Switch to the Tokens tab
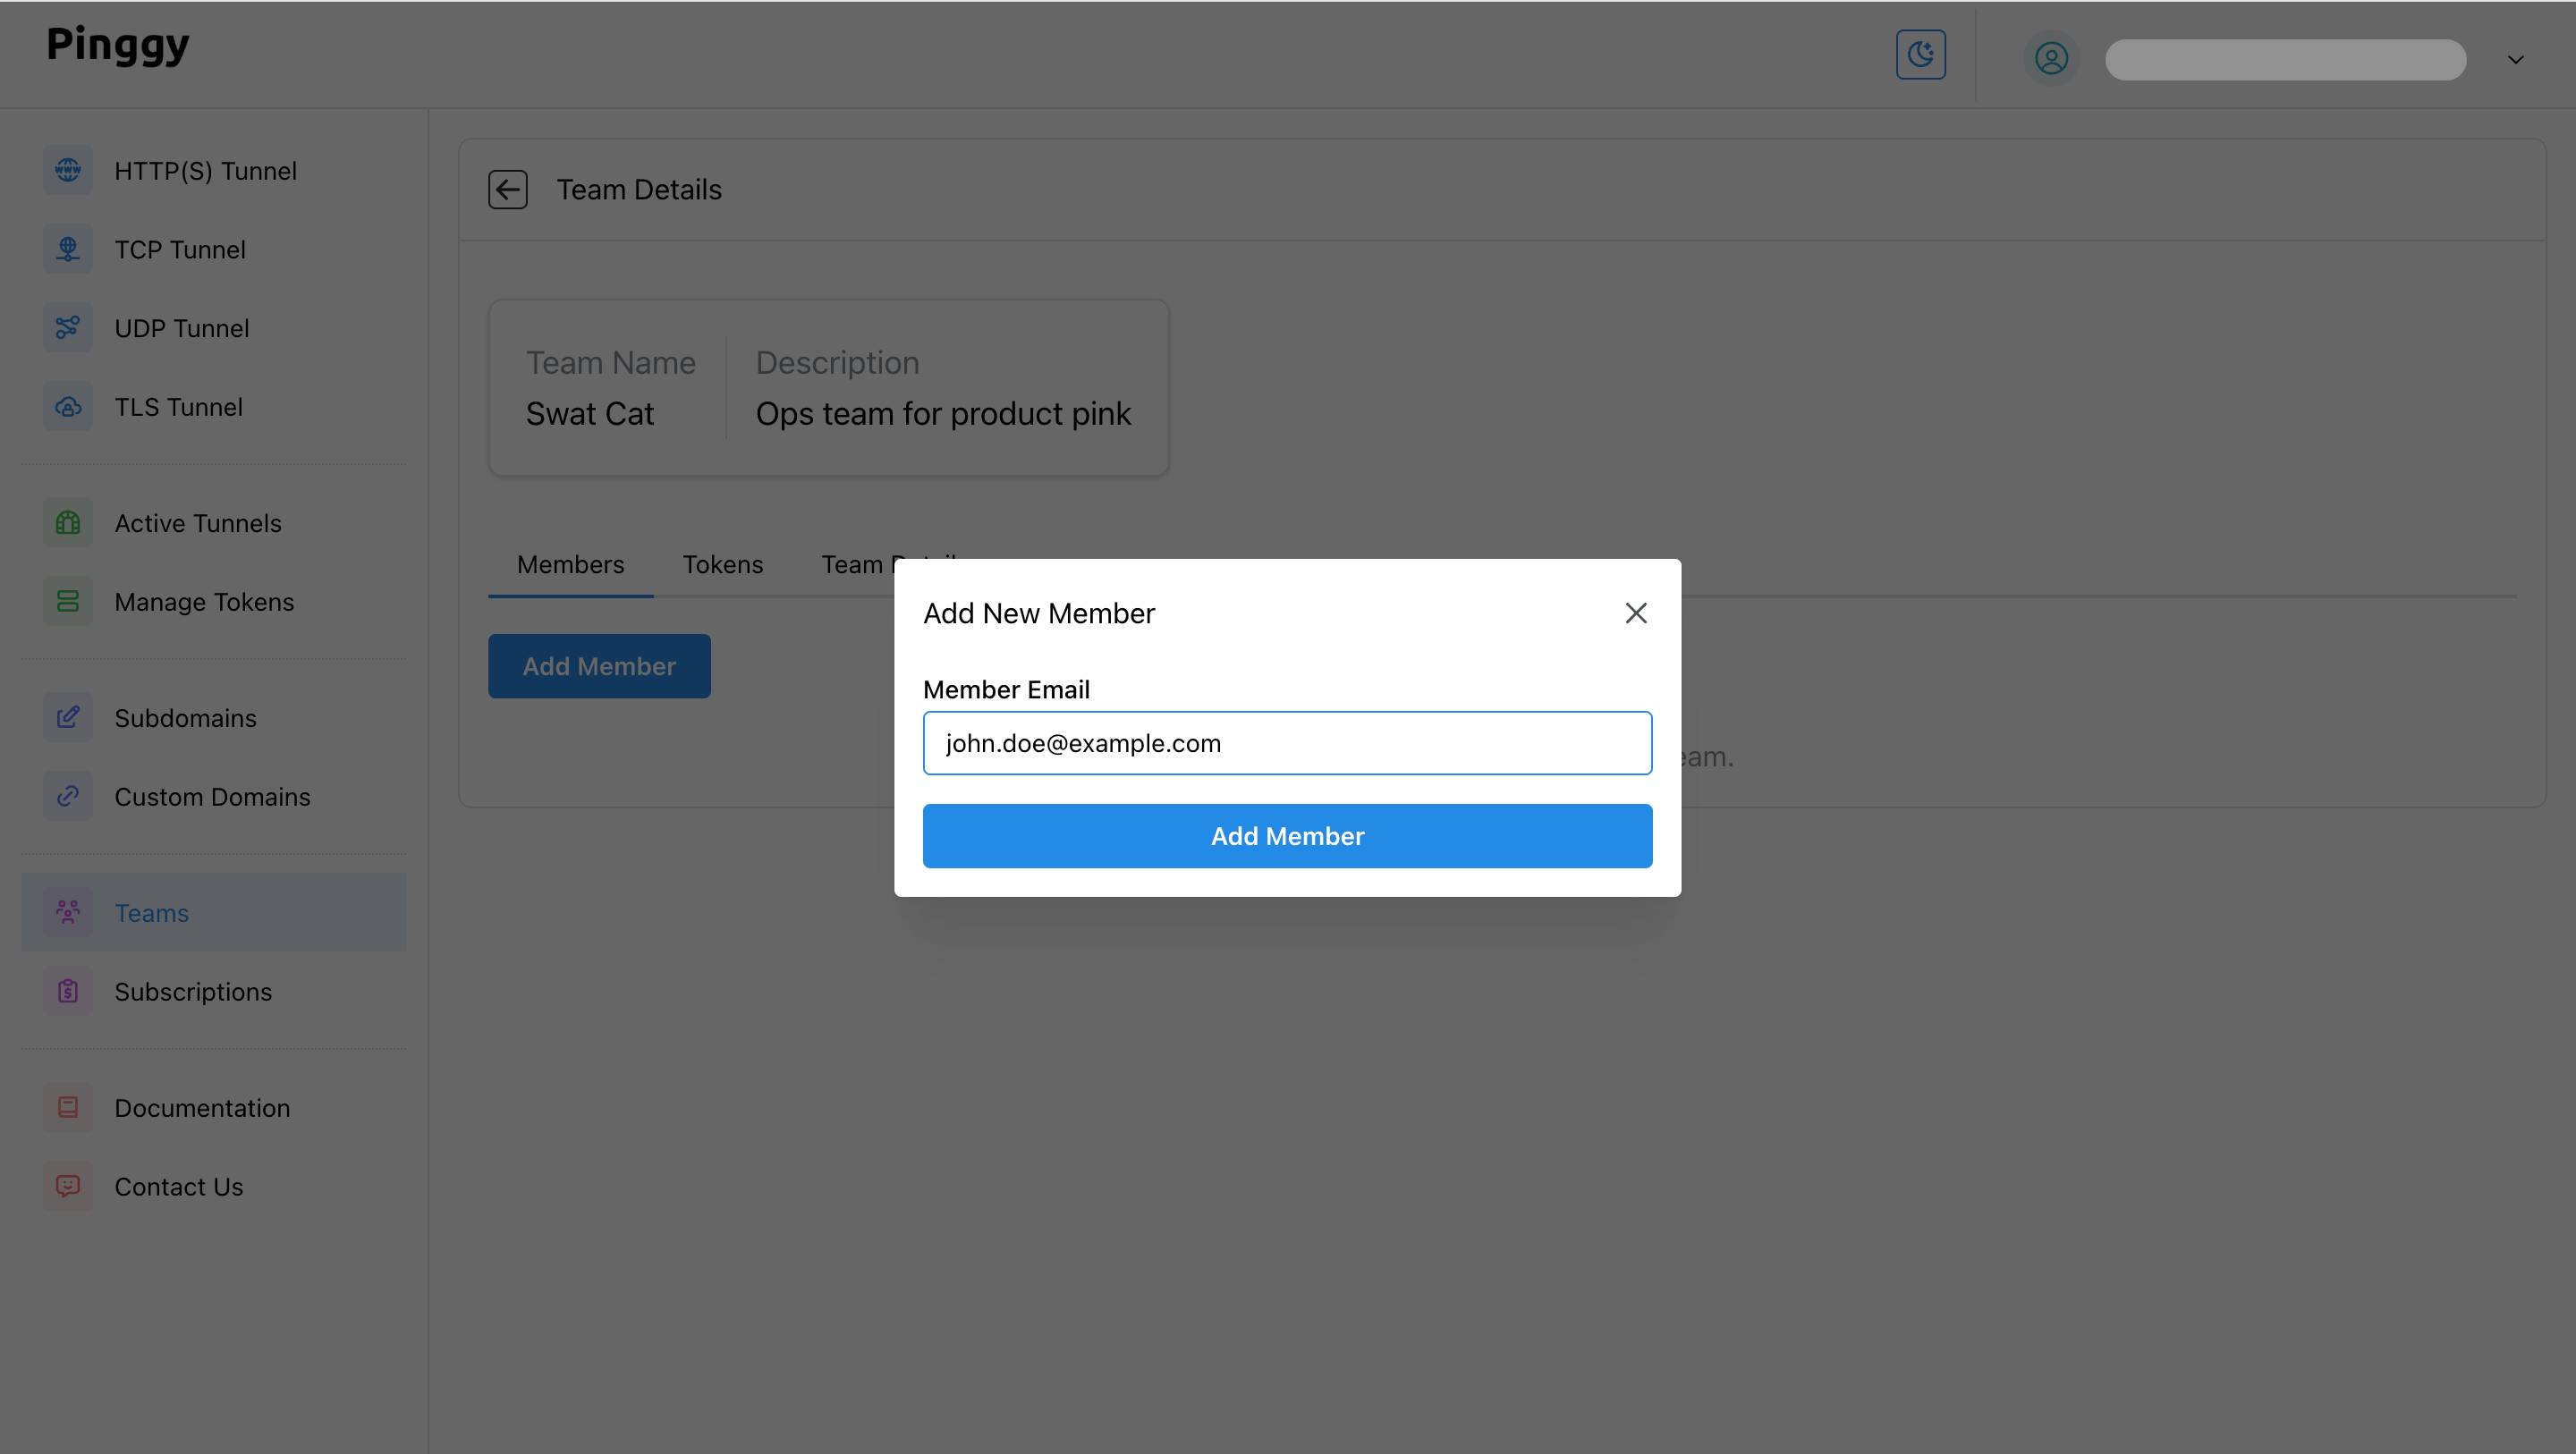The image size is (2576, 1454). (x=723, y=565)
